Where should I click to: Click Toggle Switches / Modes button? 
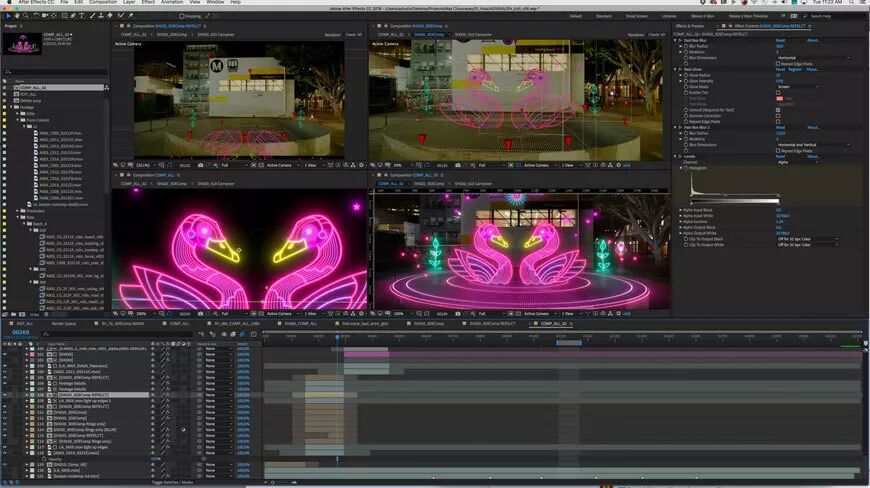(x=172, y=482)
